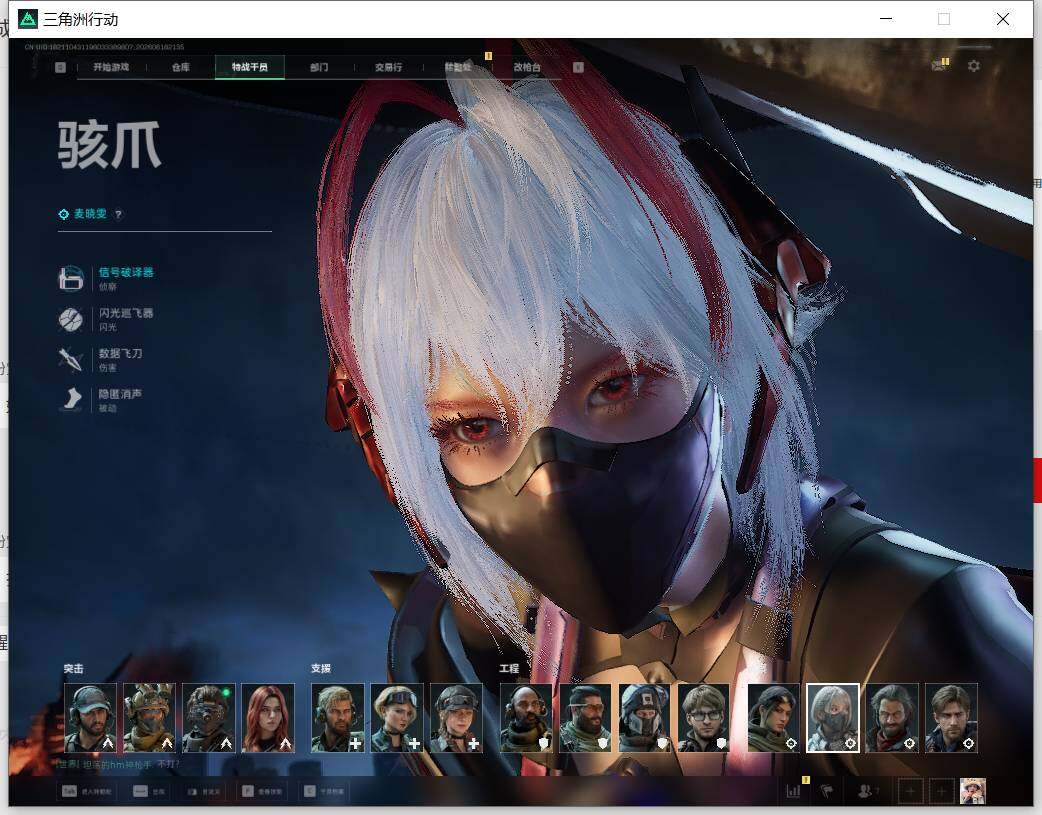Screen dimensions: 1042x815
Task: Open the bar chart statistics icon at bottom
Action: pos(793,790)
